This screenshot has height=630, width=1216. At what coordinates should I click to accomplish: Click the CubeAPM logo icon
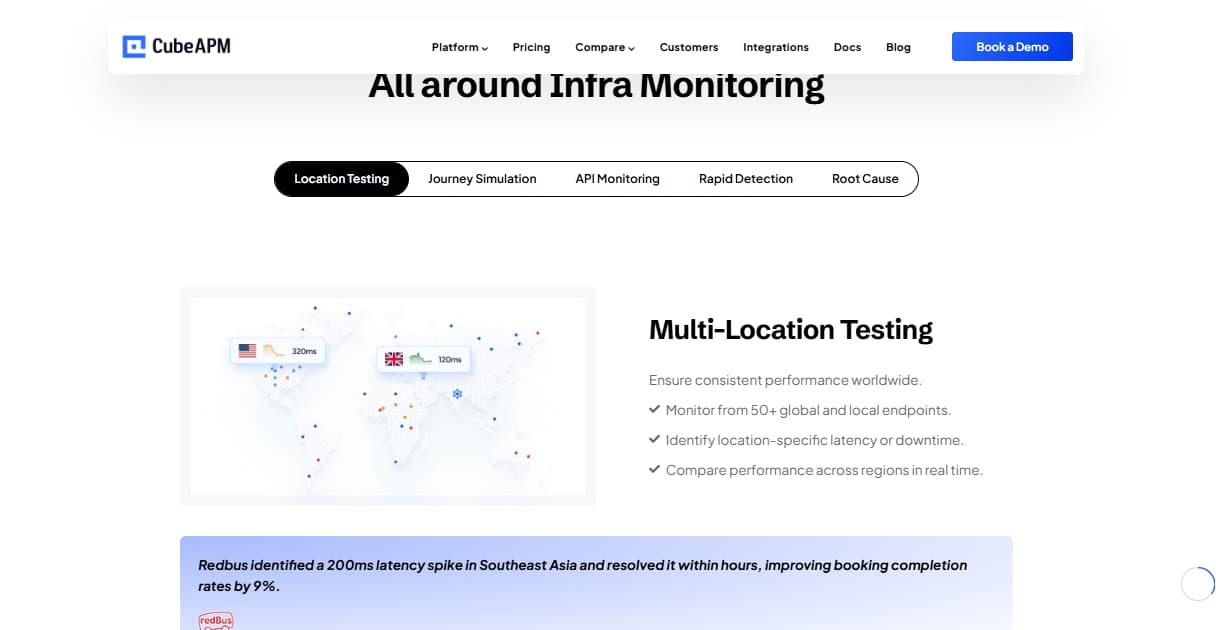coord(134,46)
